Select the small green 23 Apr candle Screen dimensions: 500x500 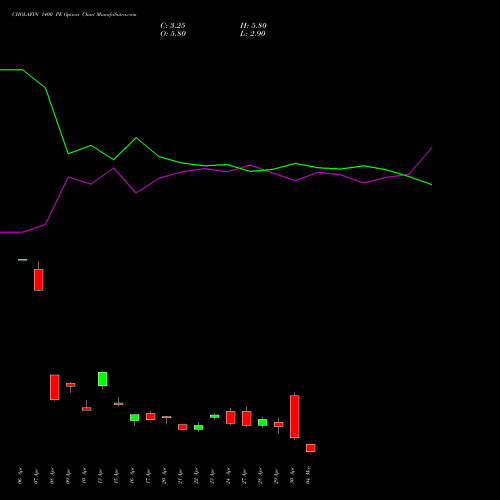pos(215,416)
